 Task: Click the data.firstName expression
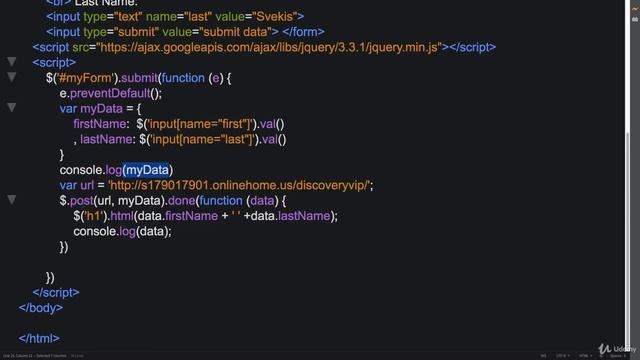pyautogui.click(x=178, y=216)
